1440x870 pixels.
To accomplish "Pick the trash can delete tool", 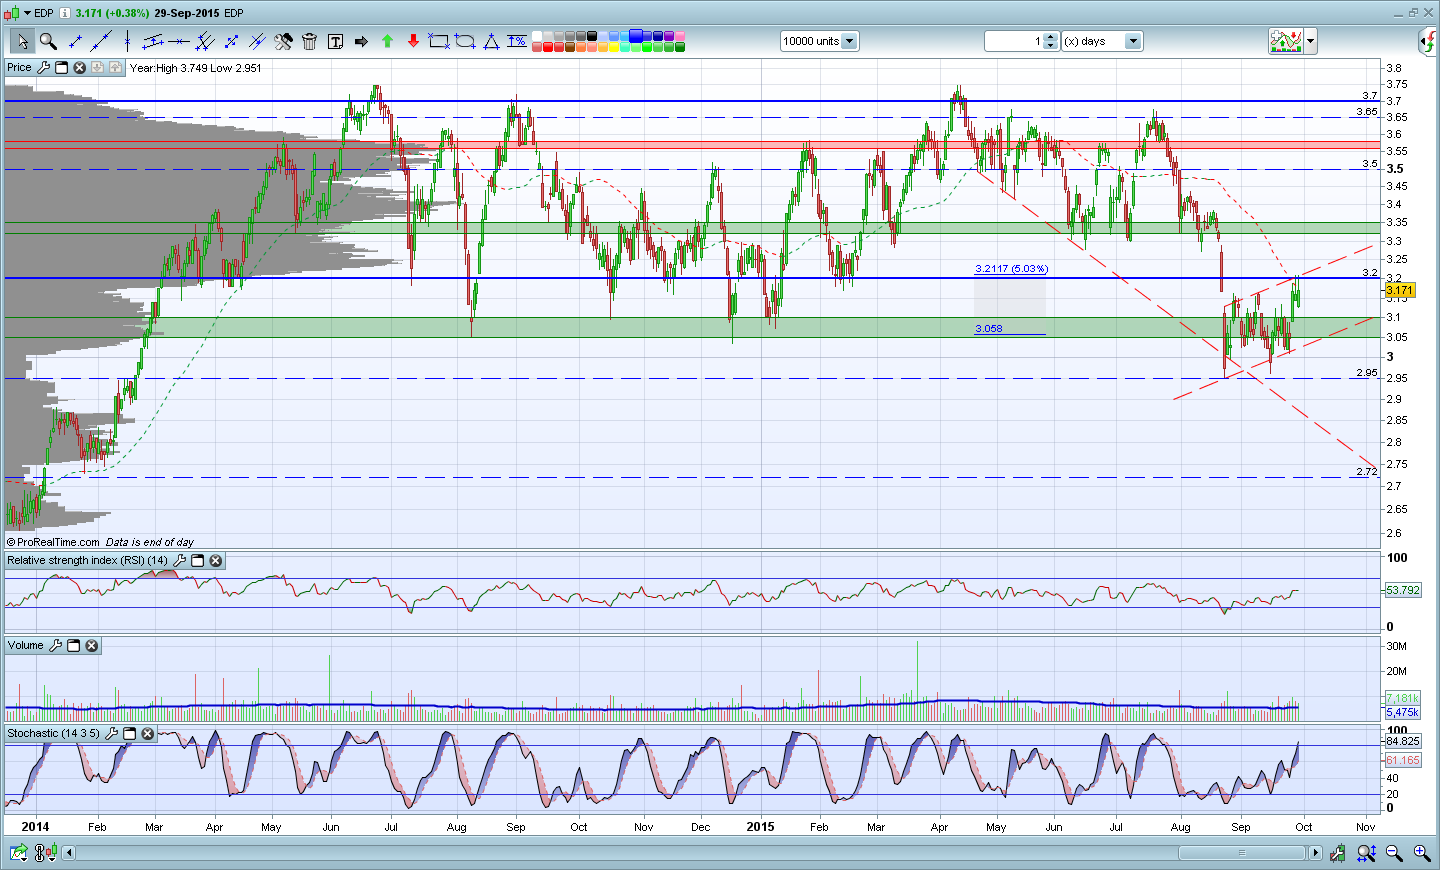I will click(x=309, y=41).
